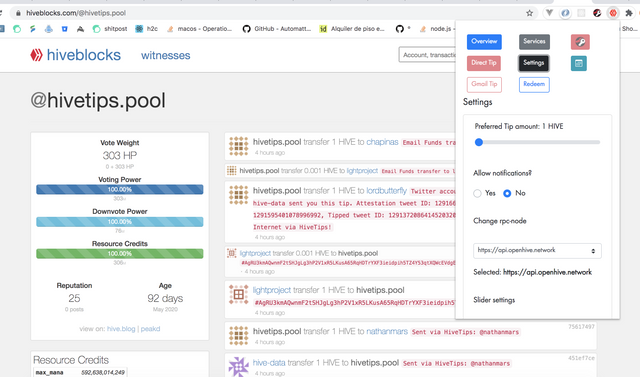
Task: Click the Downvote Power 100.00% bar
Action: pyautogui.click(x=120, y=222)
